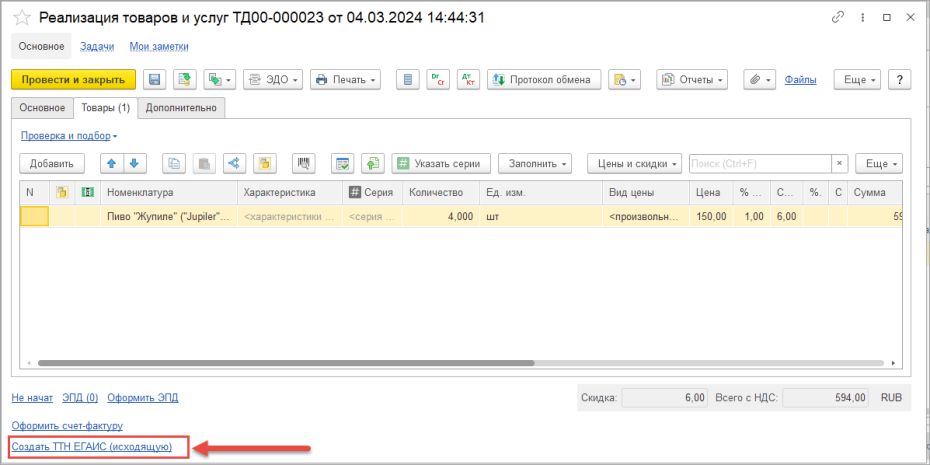Open the top toolbar Еще menu
Image resolution: width=930 pixels, height=465 pixels.
[x=857, y=79]
